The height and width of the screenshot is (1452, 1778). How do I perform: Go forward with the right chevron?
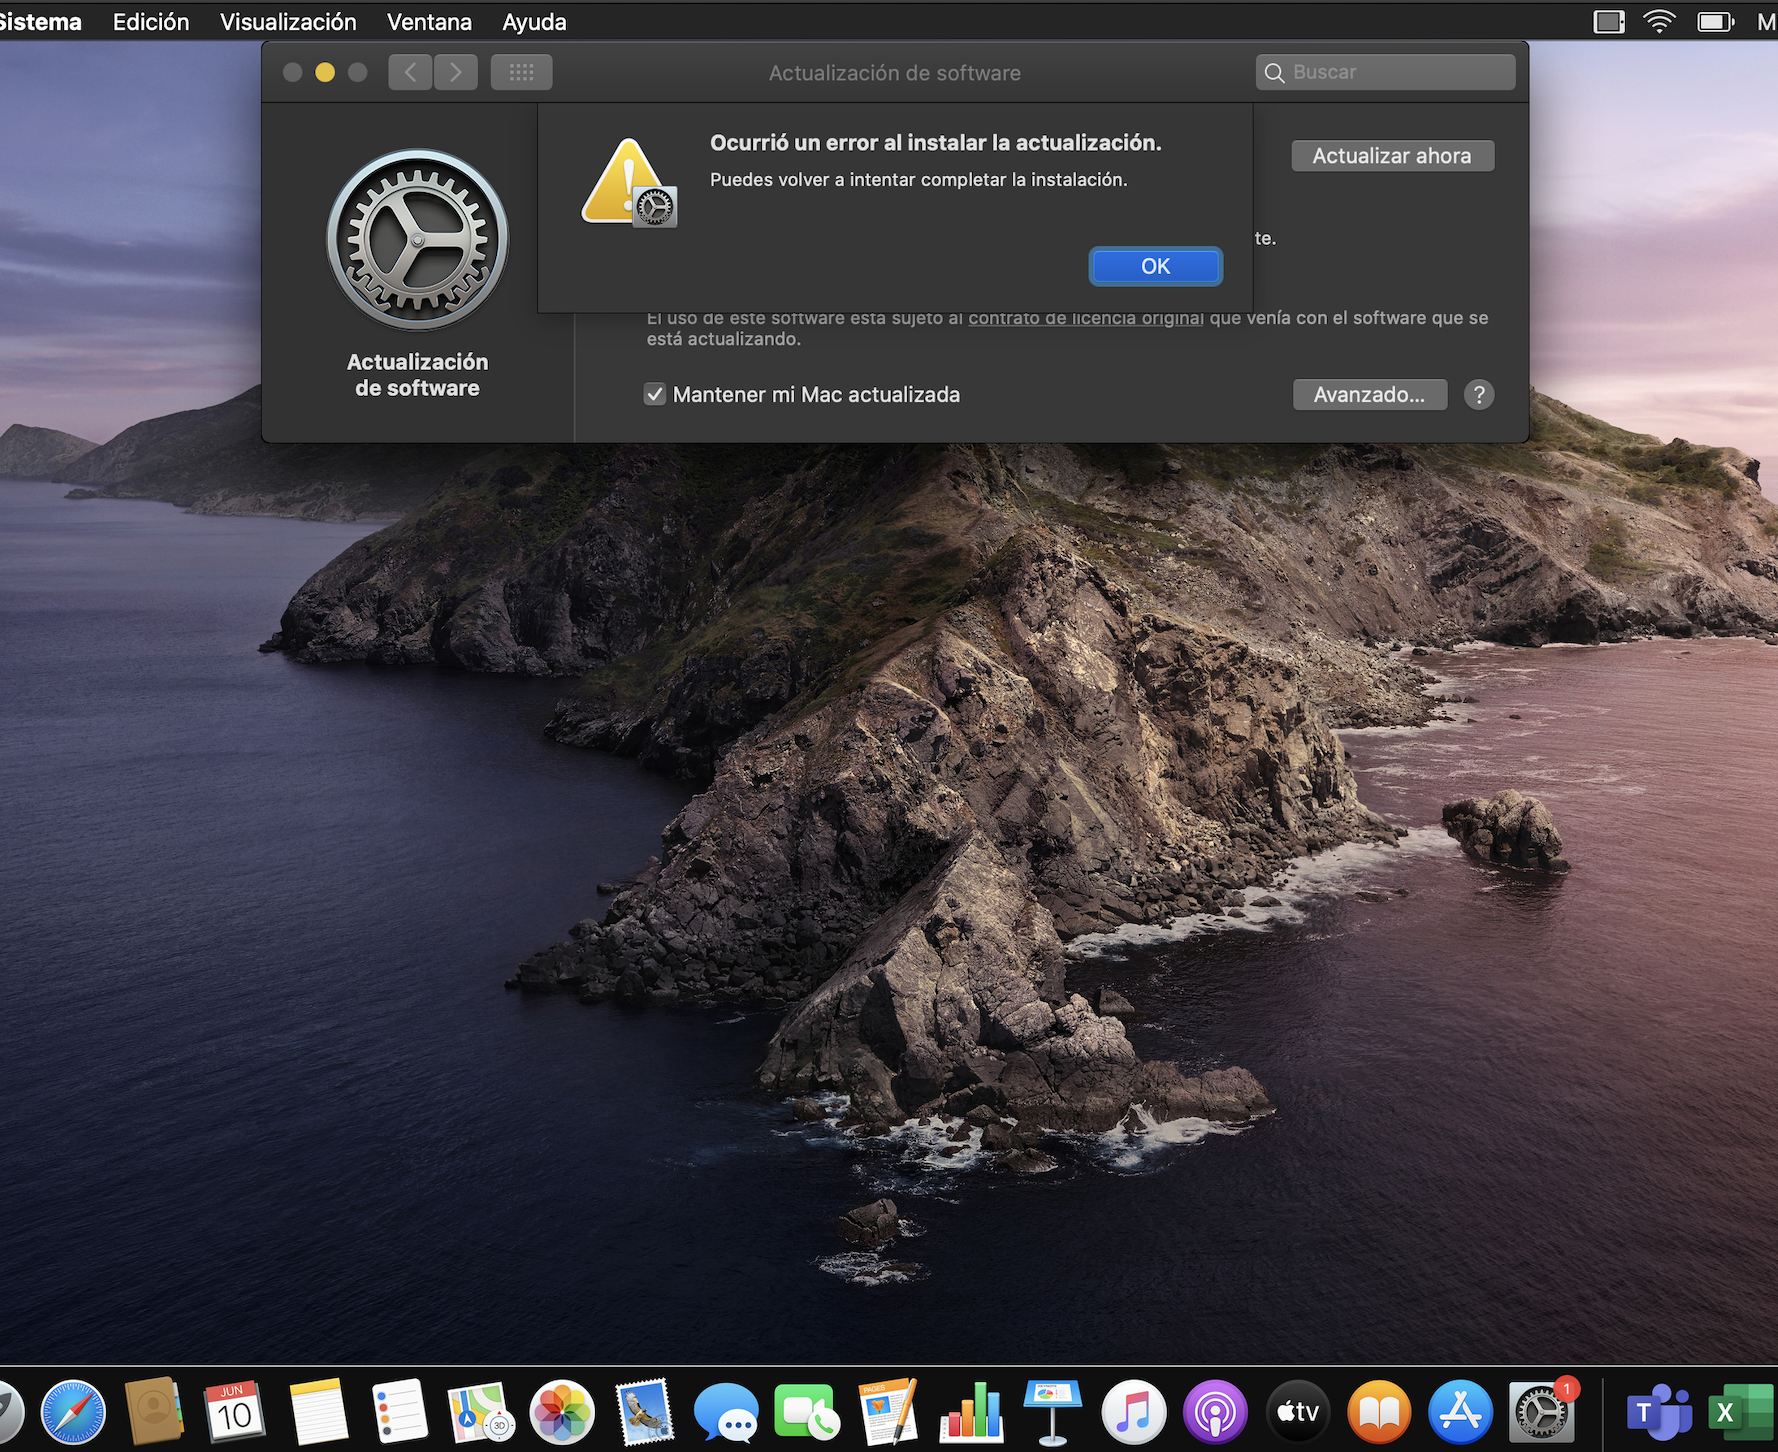[456, 72]
